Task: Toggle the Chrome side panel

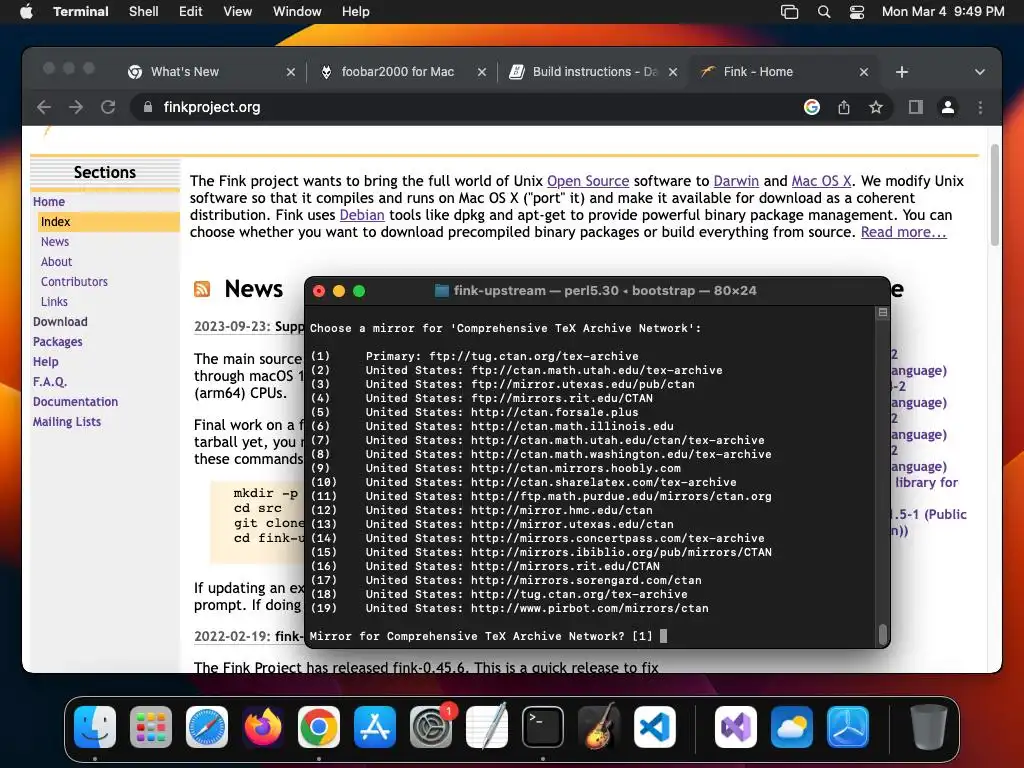Action: point(916,107)
